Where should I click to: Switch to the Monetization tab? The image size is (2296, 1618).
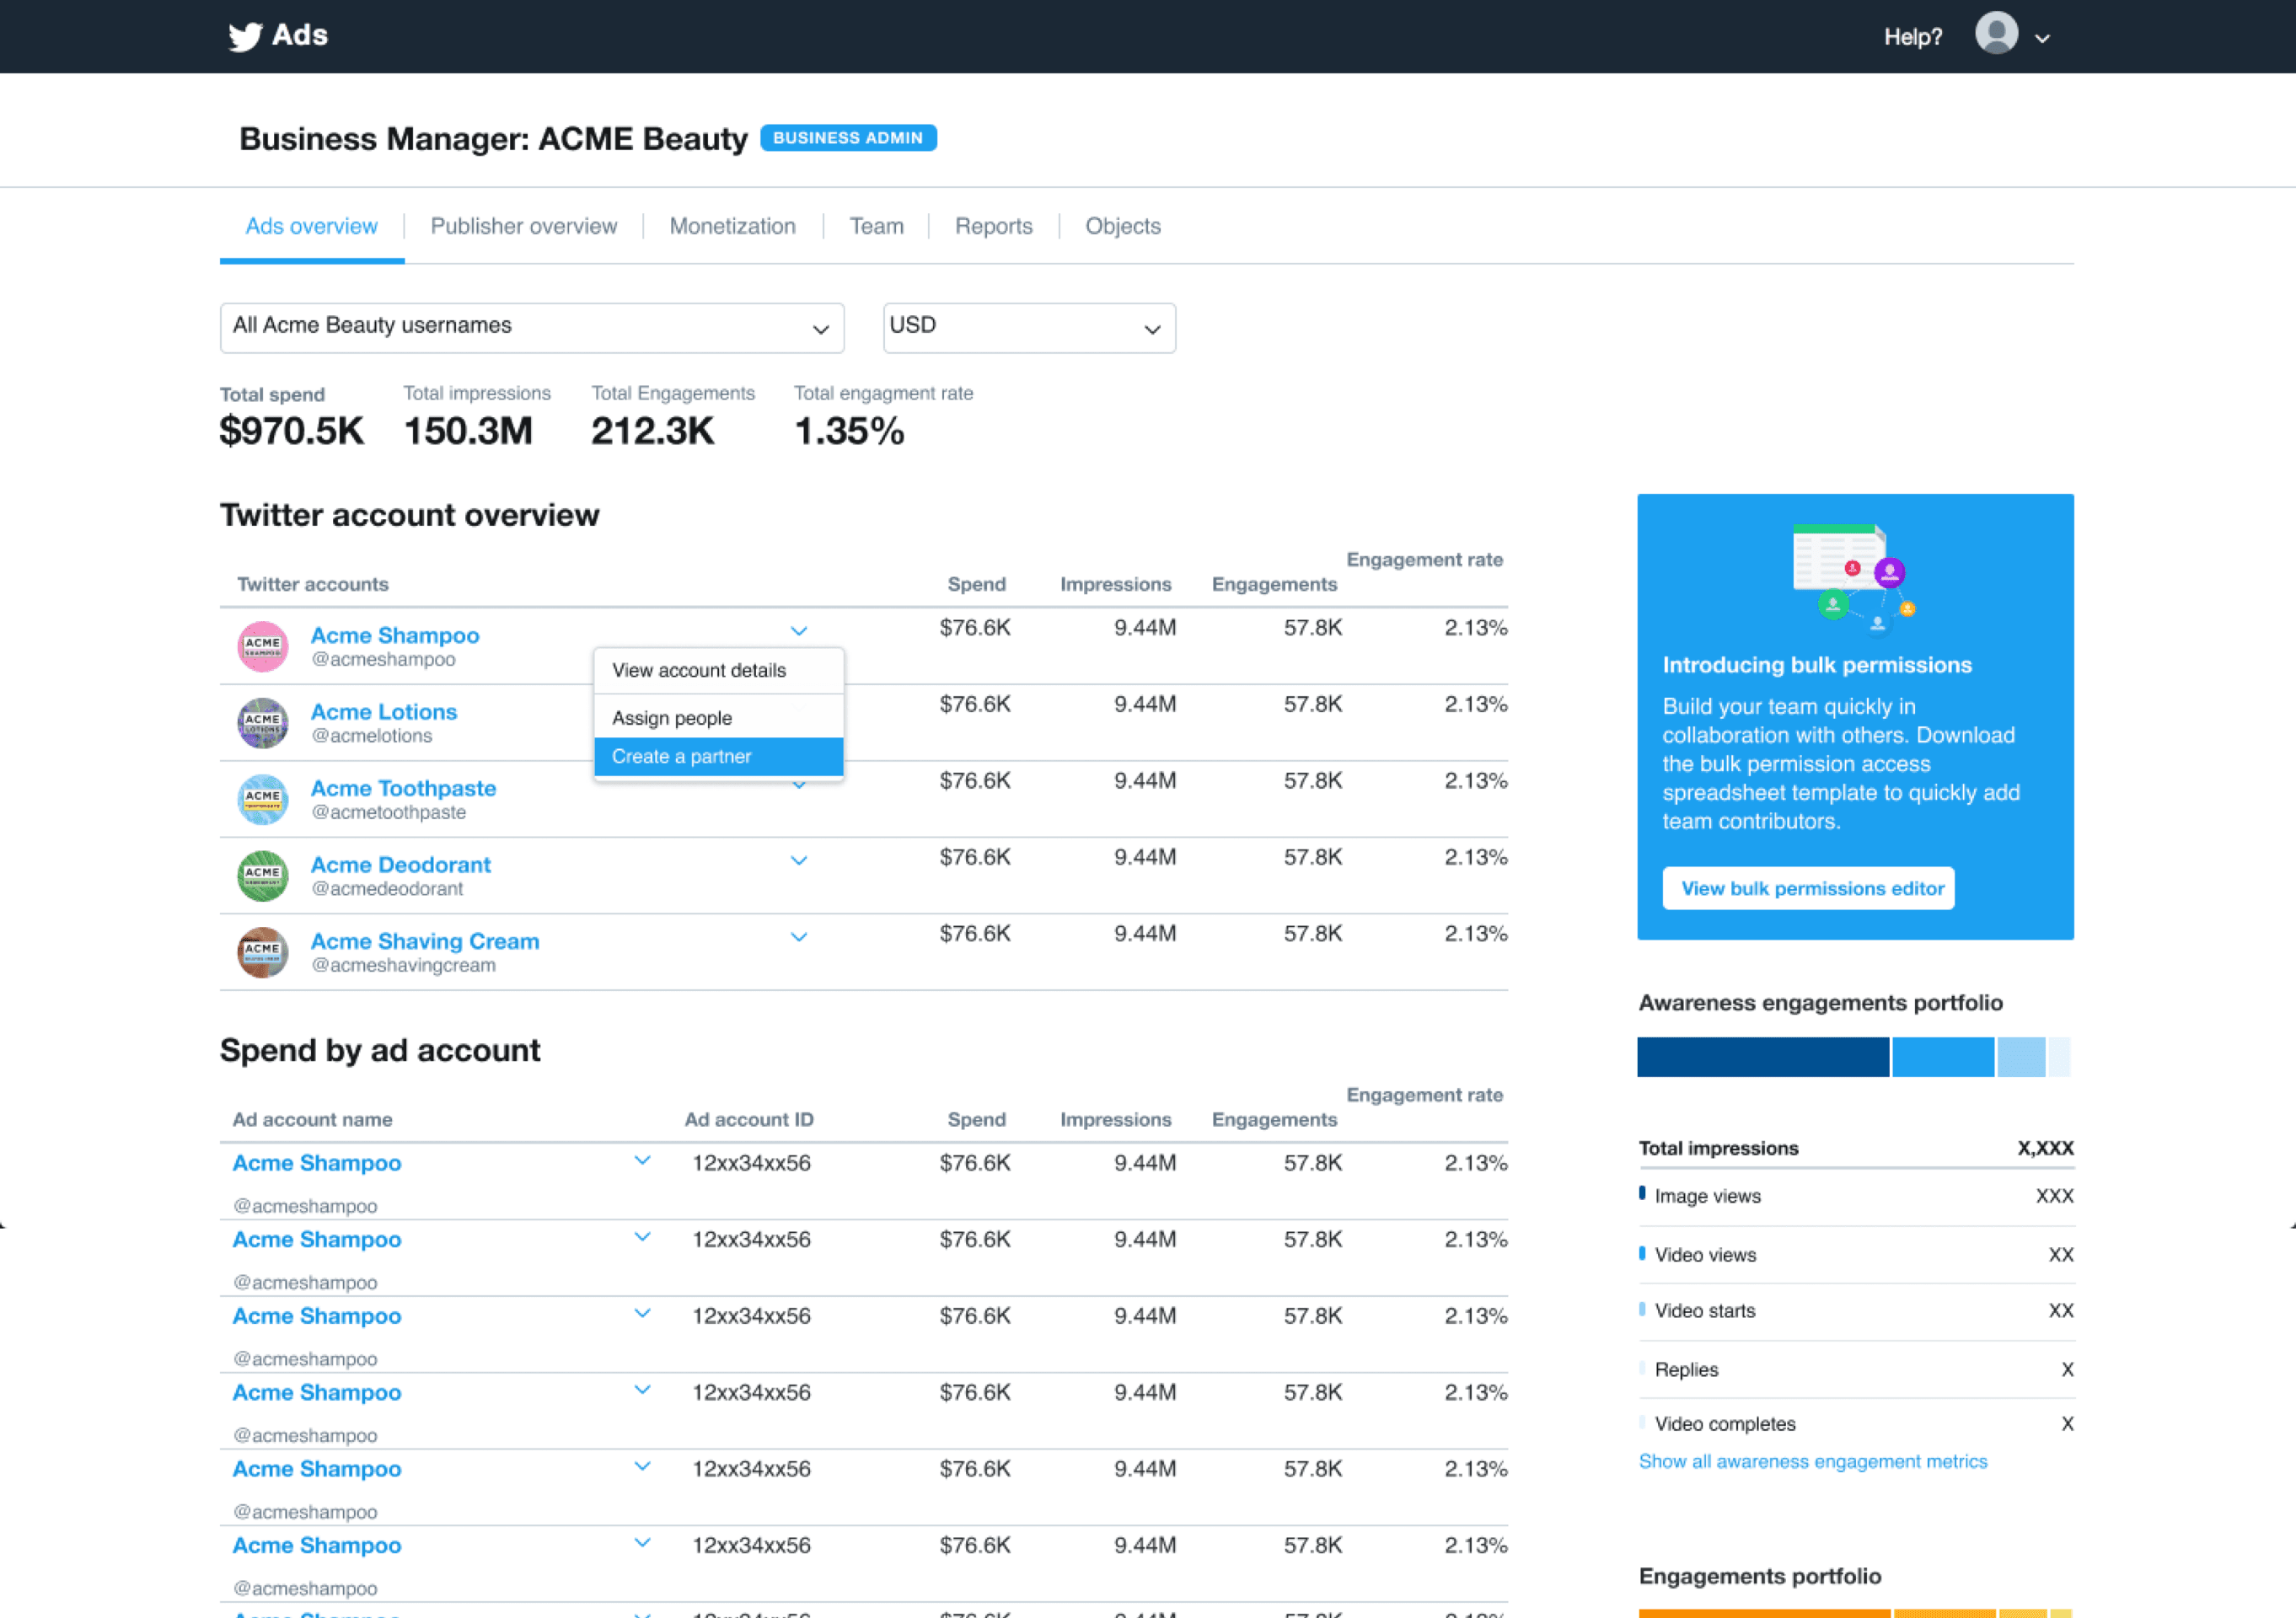732,226
